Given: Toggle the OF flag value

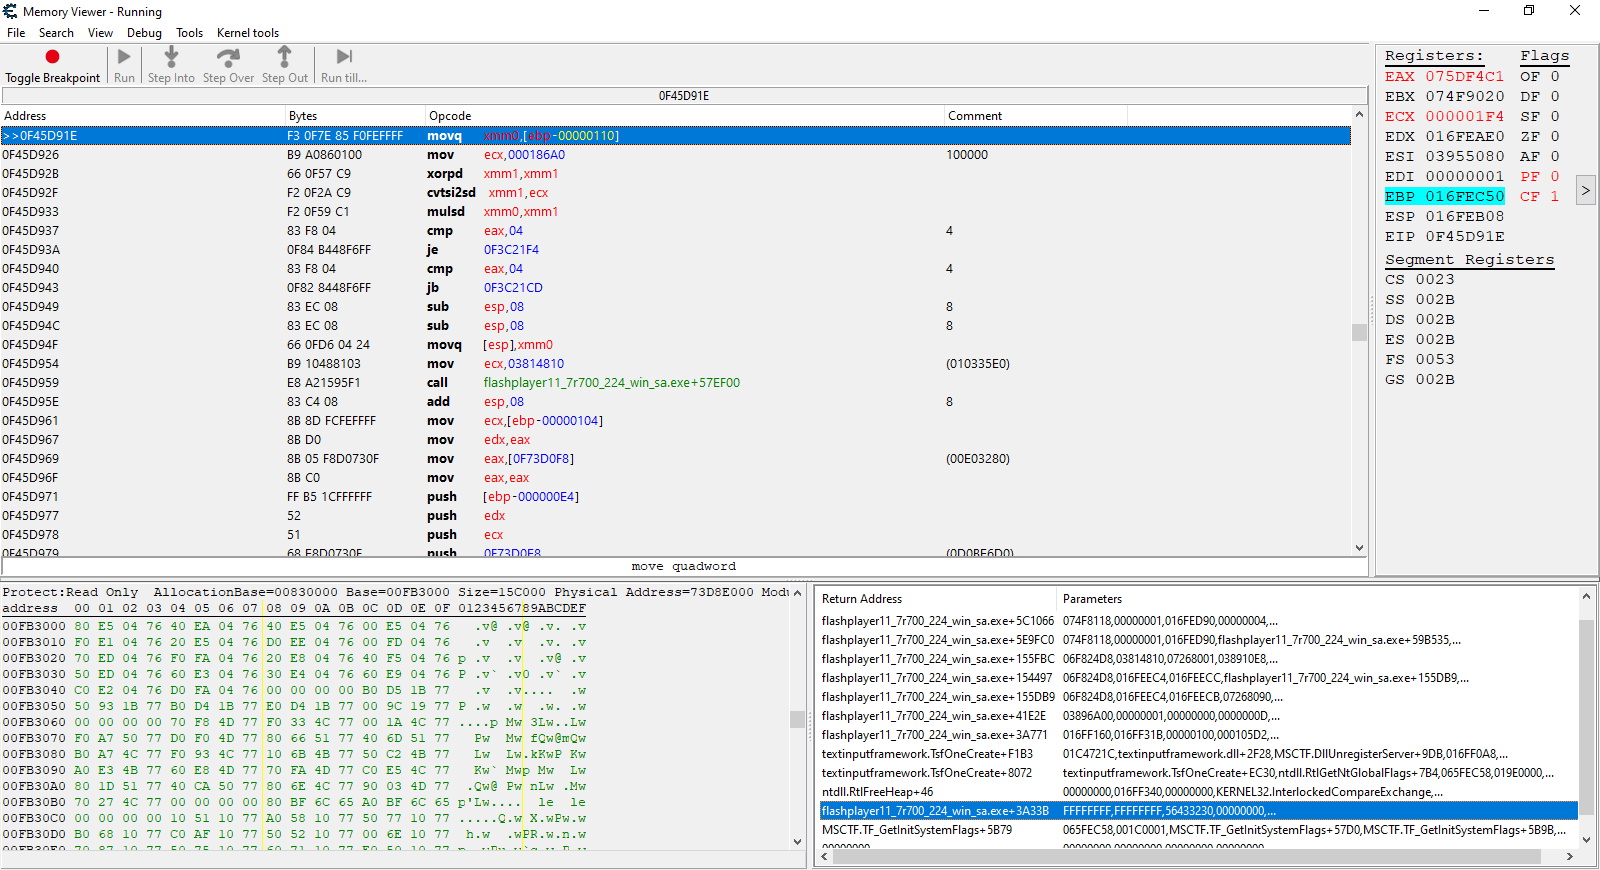Looking at the screenshot, I should point(1554,77).
